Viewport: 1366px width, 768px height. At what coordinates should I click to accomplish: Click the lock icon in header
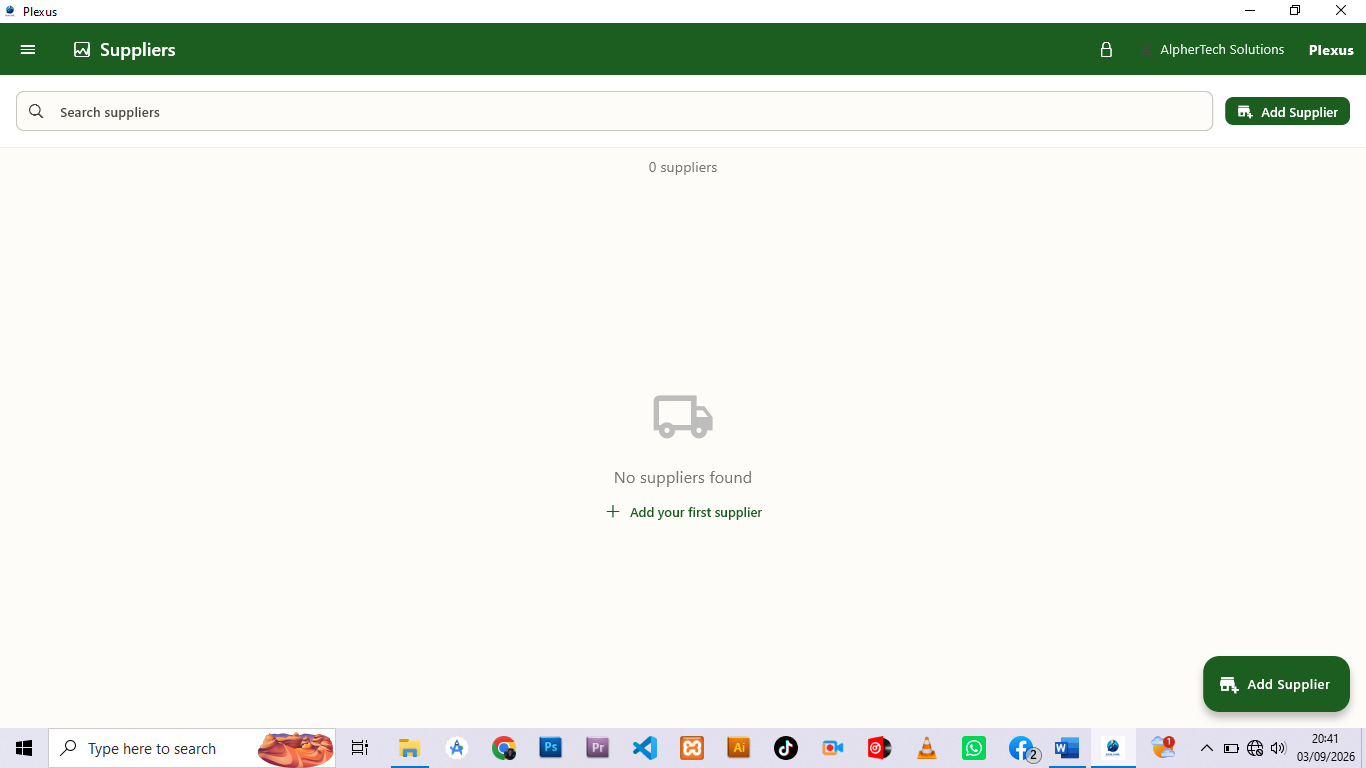(1106, 49)
